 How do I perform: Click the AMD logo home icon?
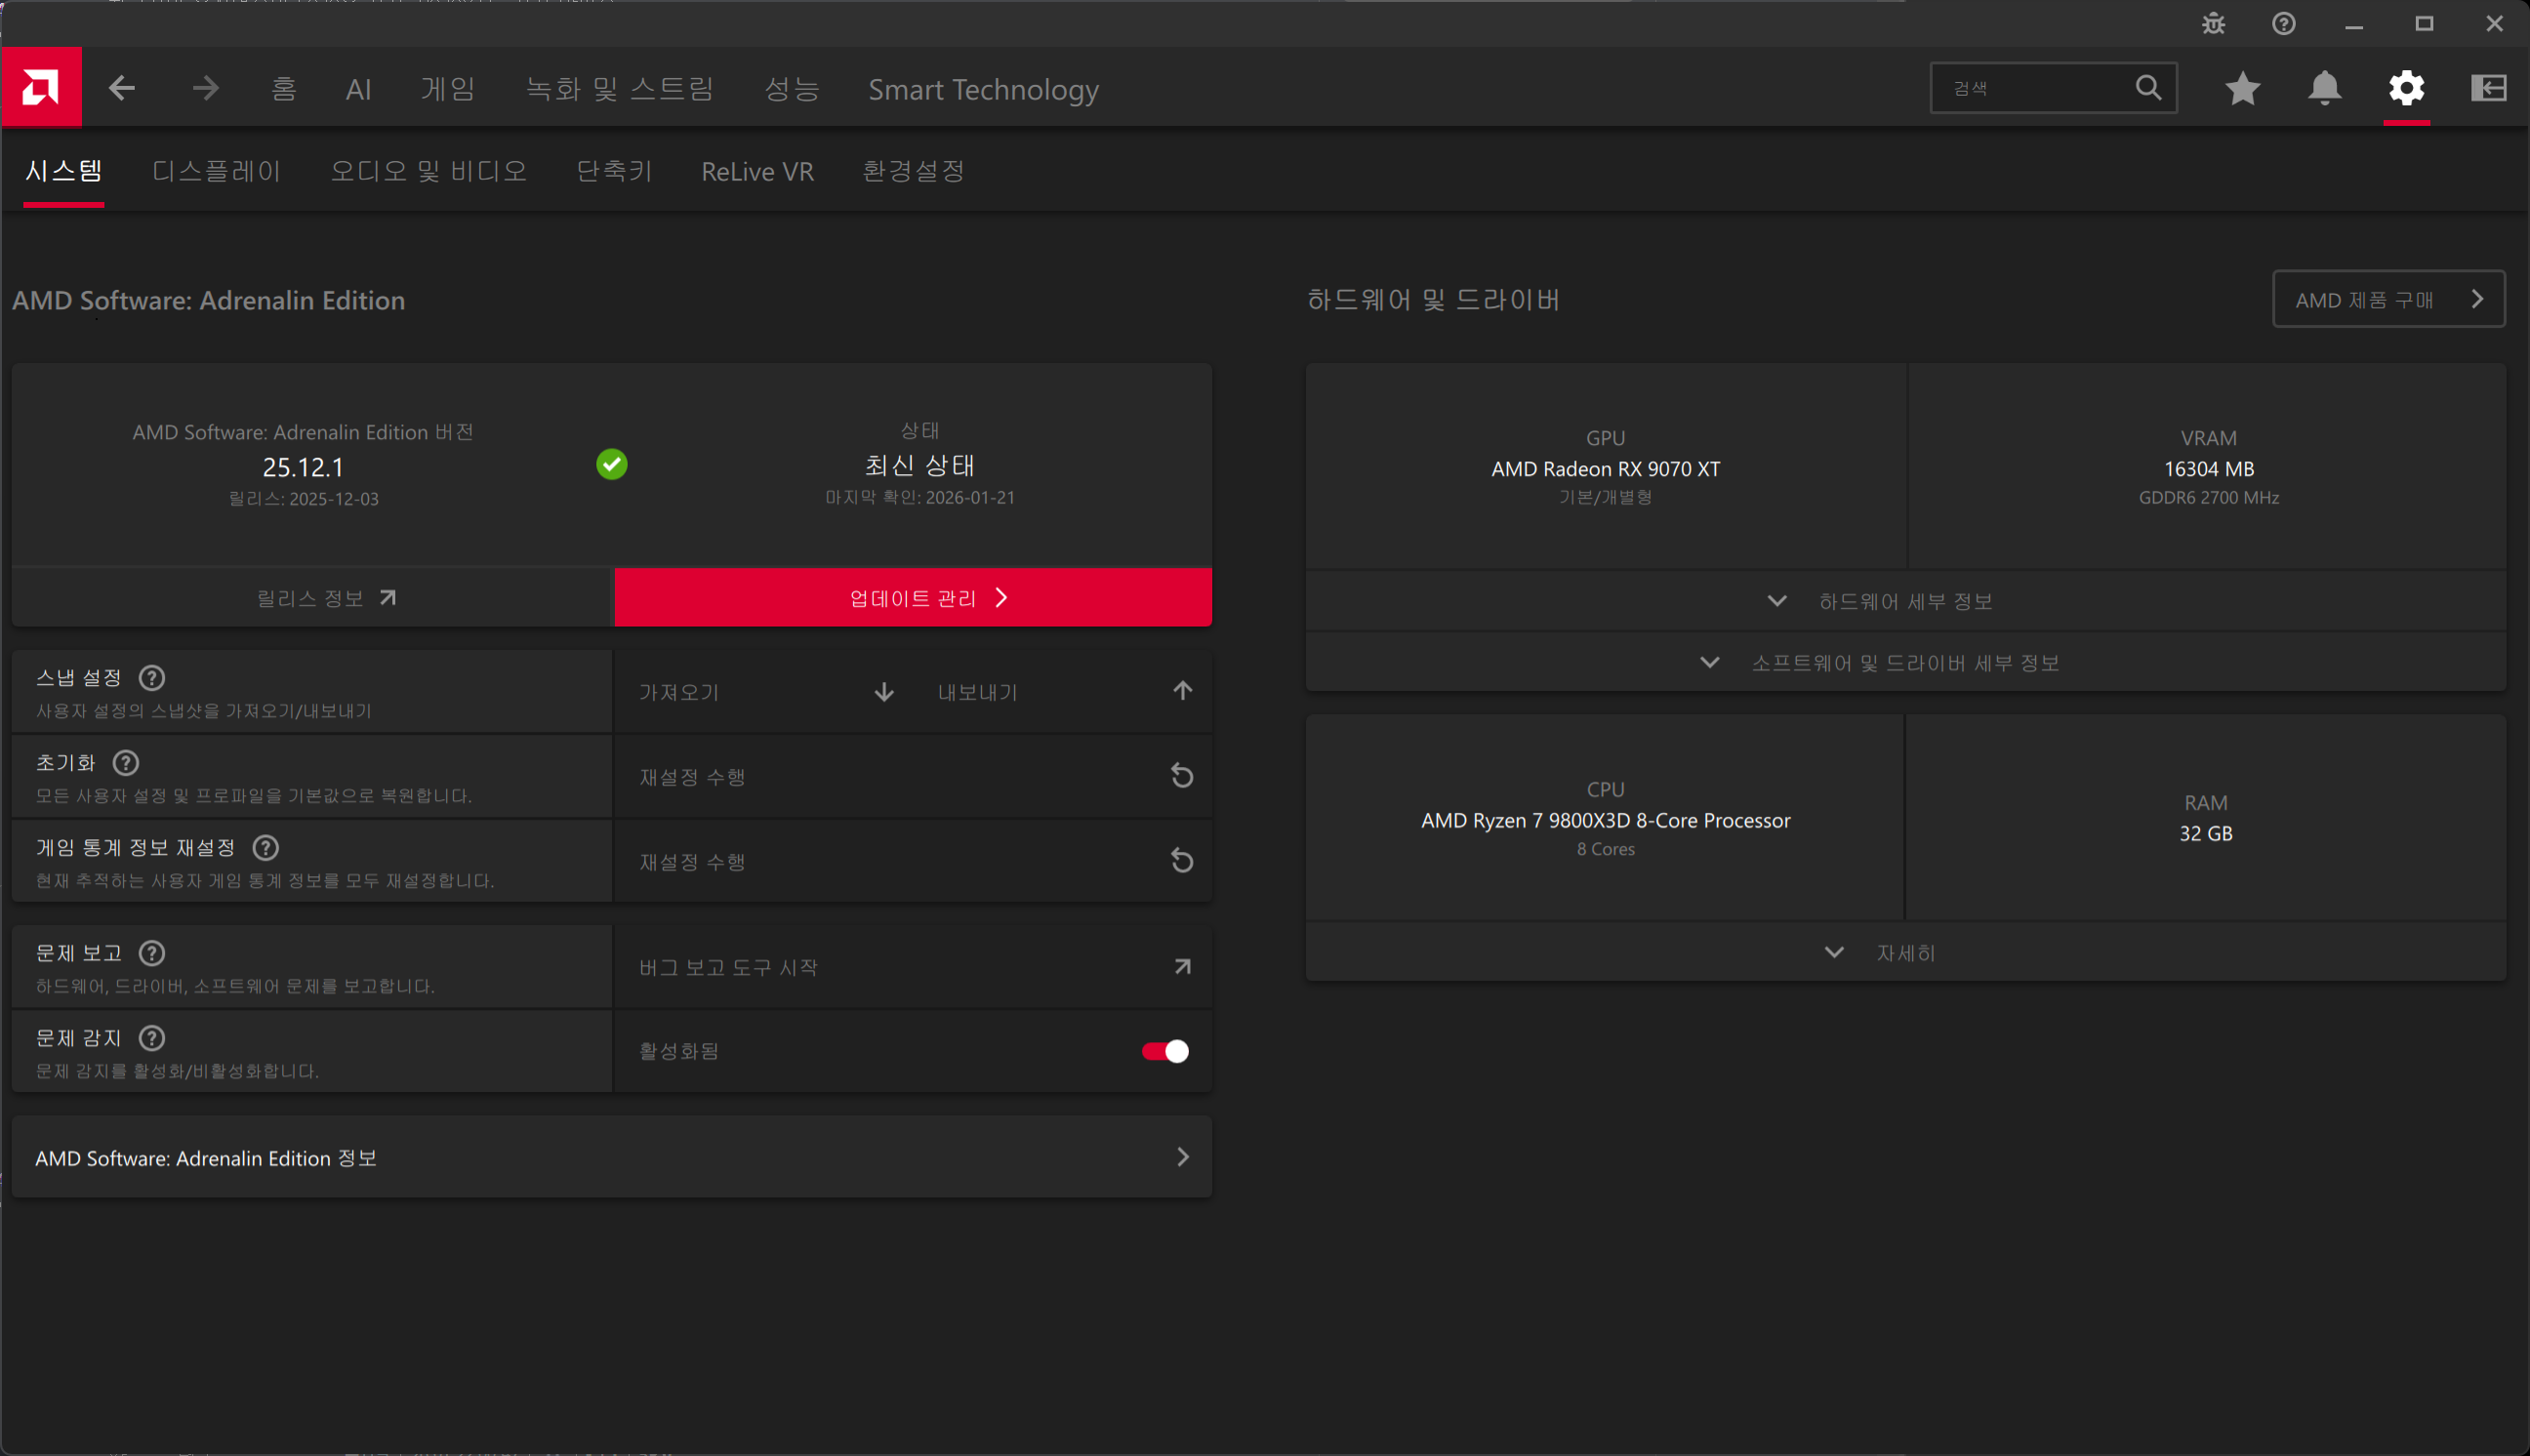click(41, 88)
